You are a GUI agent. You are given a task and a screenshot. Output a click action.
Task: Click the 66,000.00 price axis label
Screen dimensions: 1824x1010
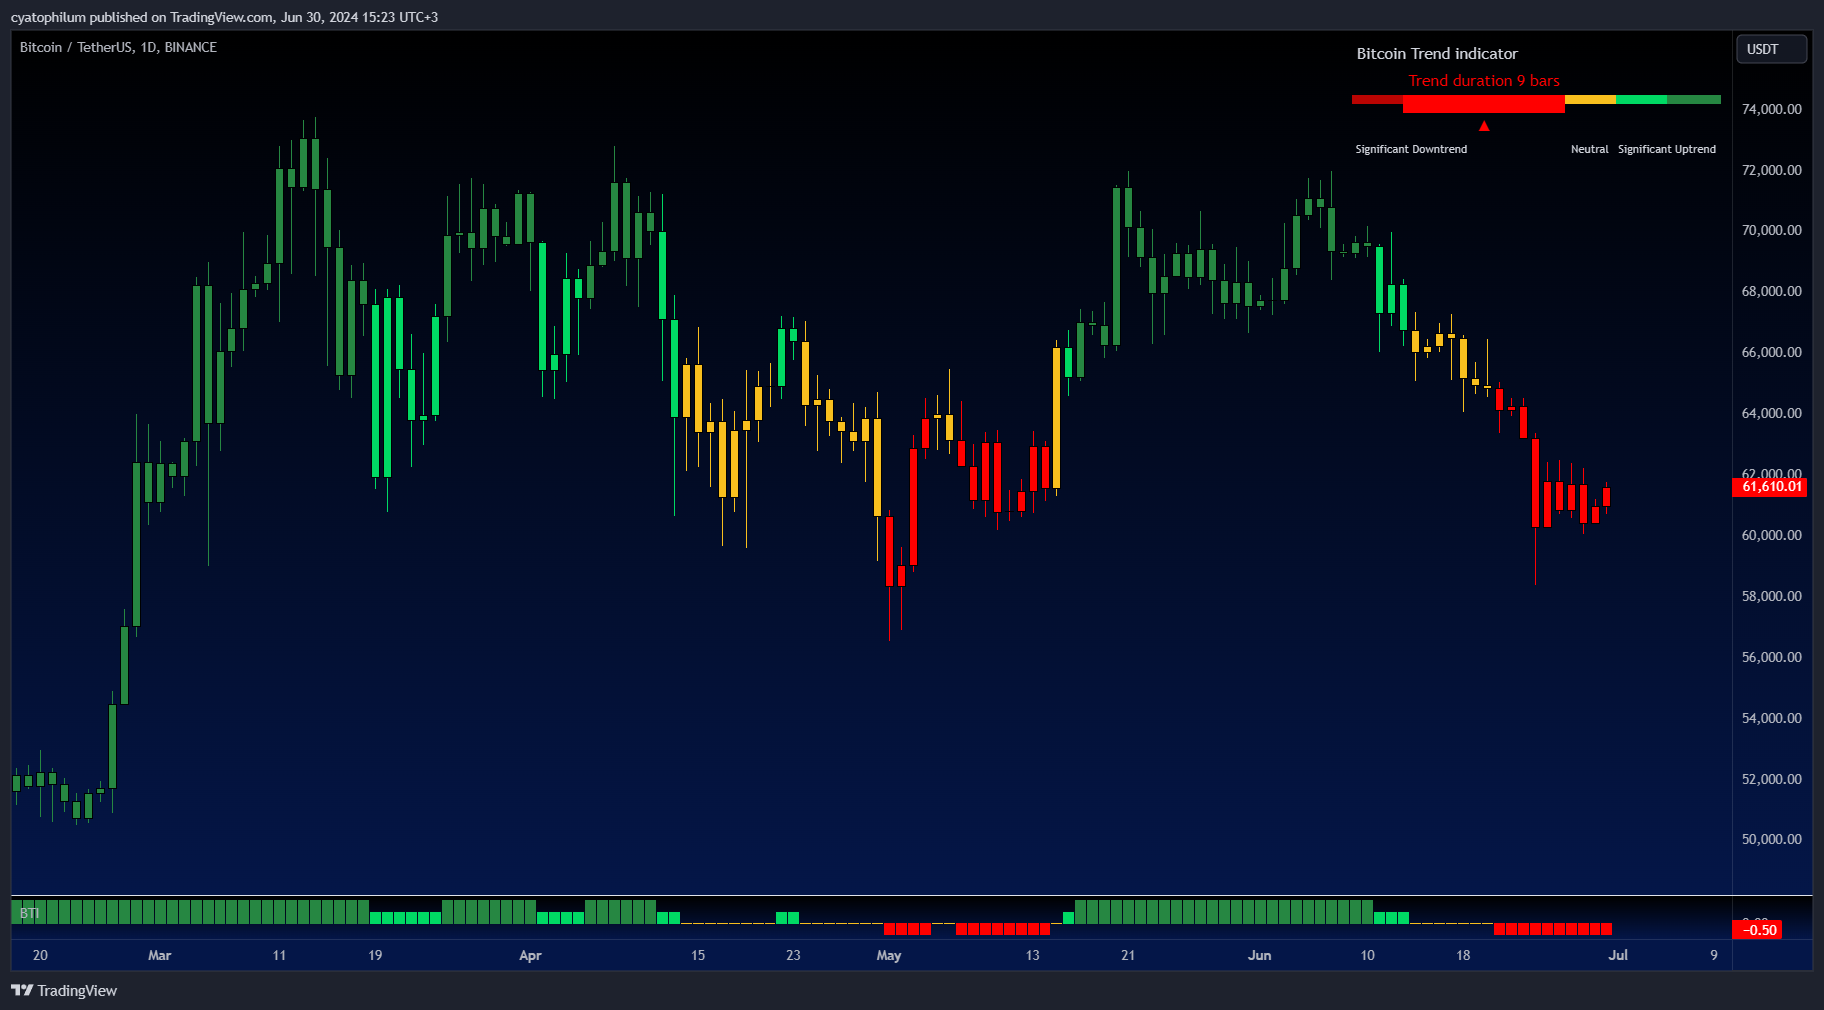pyautogui.click(x=1771, y=352)
